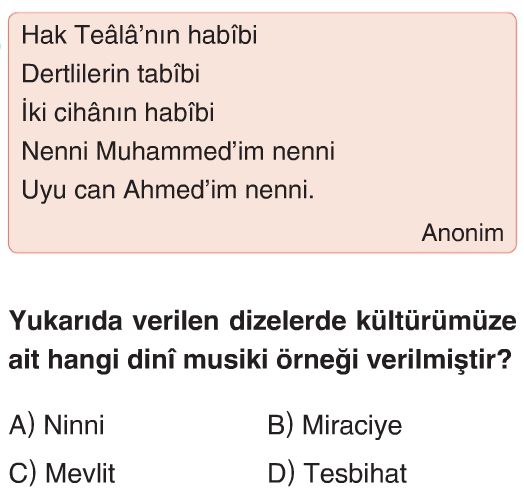Click the 'Anonim' attribution text
The width and height of the screenshot is (524, 498).
click(x=463, y=233)
